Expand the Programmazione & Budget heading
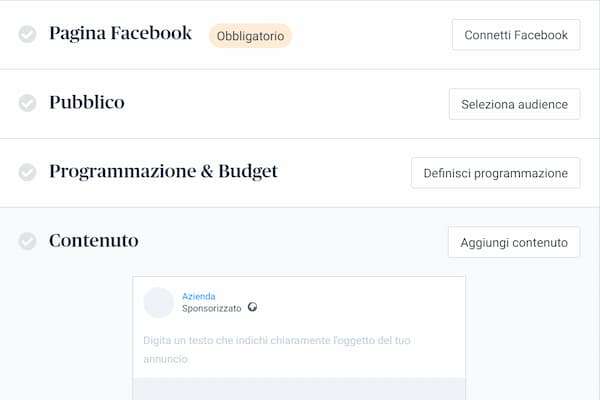The width and height of the screenshot is (600, 400). 163,171
